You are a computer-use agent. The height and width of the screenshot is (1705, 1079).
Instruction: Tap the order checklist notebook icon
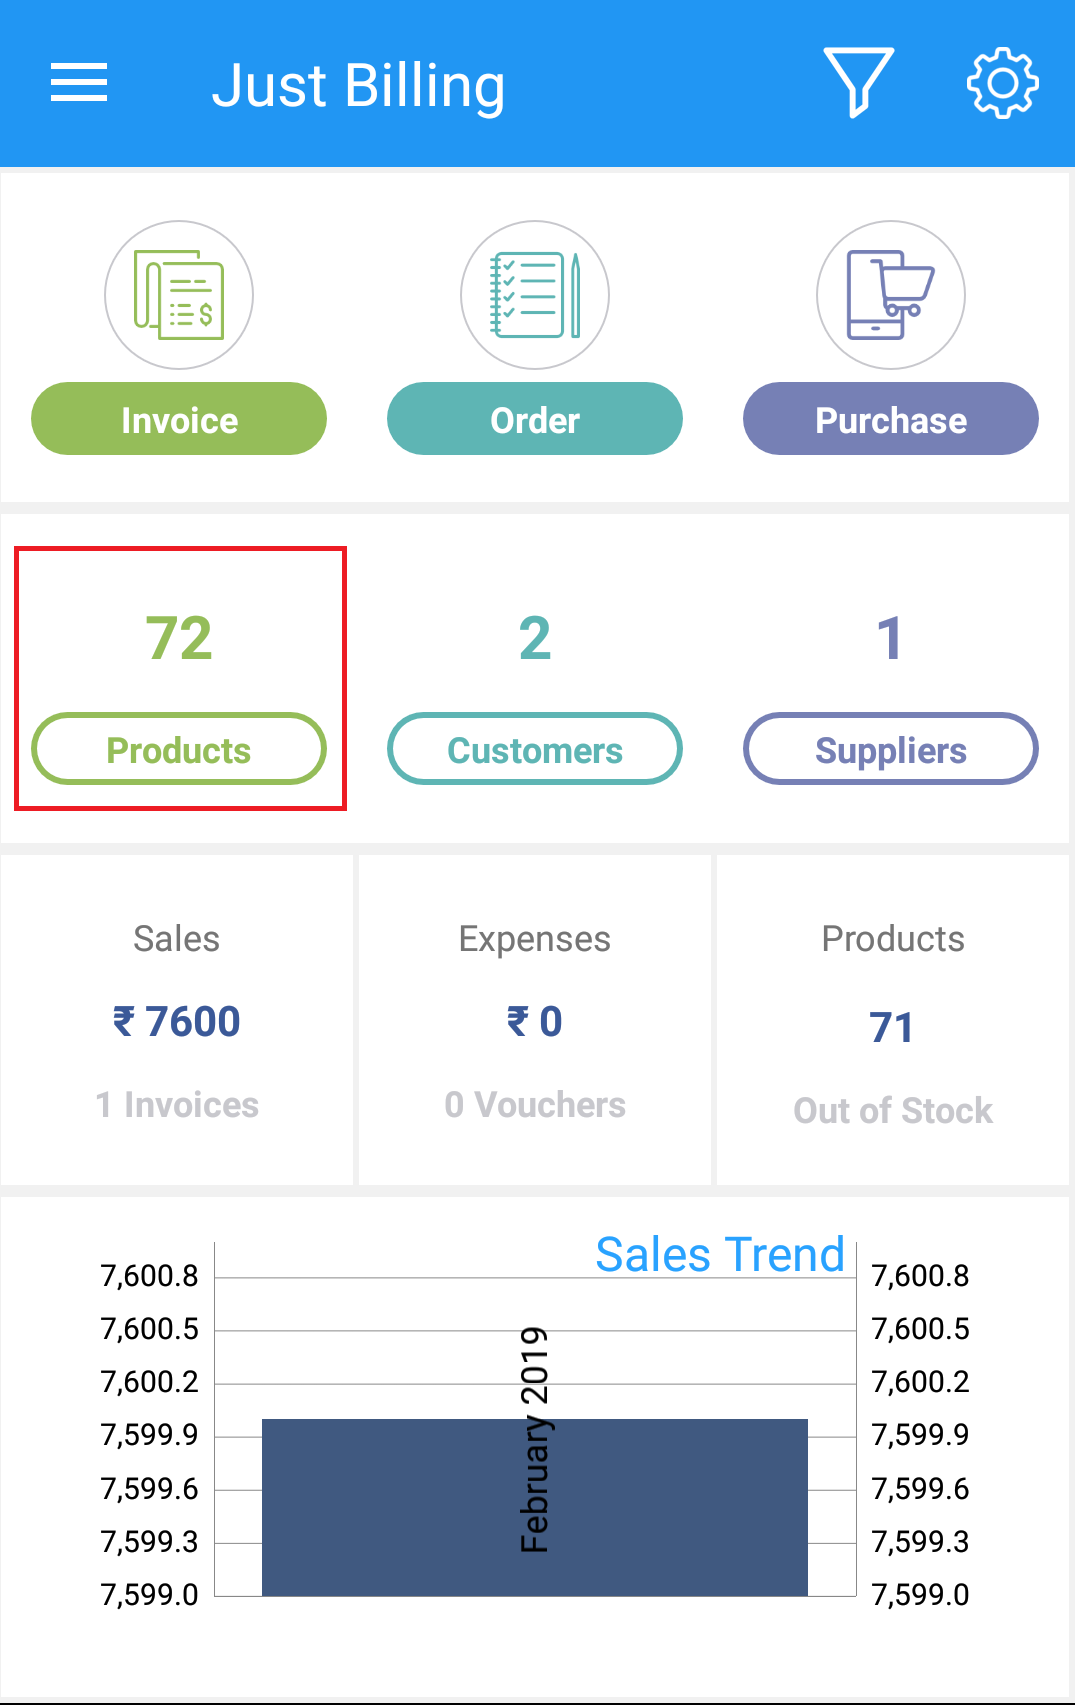(535, 295)
